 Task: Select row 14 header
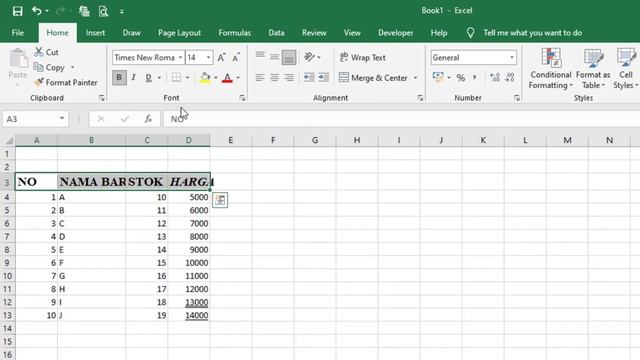pos(7,329)
